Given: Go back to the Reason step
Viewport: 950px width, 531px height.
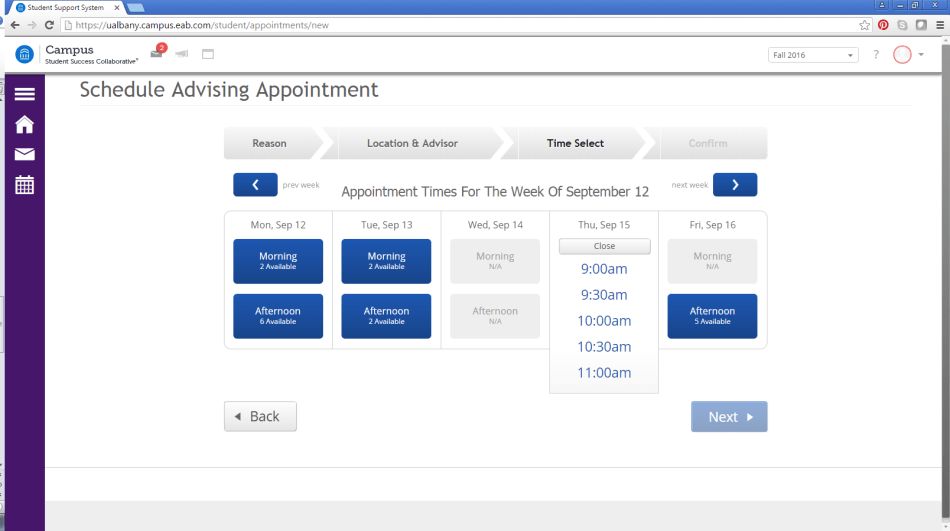Looking at the screenshot, I should (269, 143).
